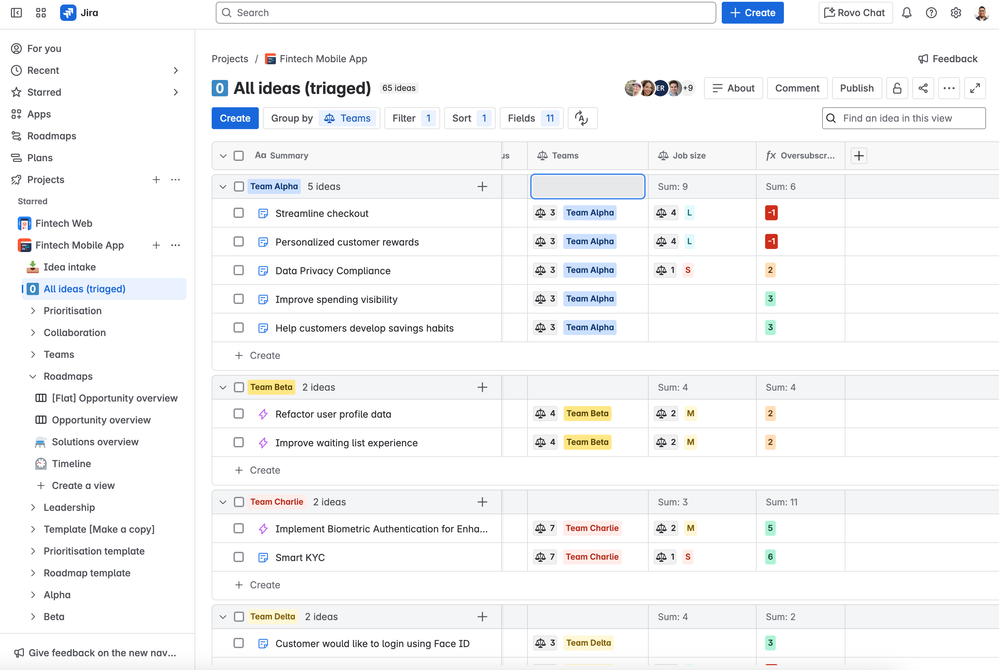
Task: Check the Team Alpha group checkbox
Action: 239,187
